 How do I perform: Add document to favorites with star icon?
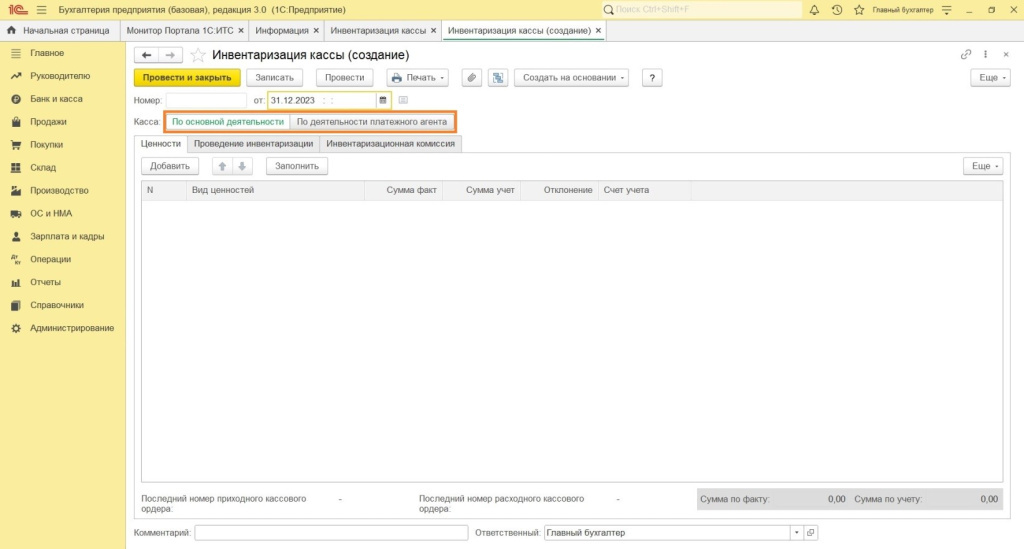[198, 55]
